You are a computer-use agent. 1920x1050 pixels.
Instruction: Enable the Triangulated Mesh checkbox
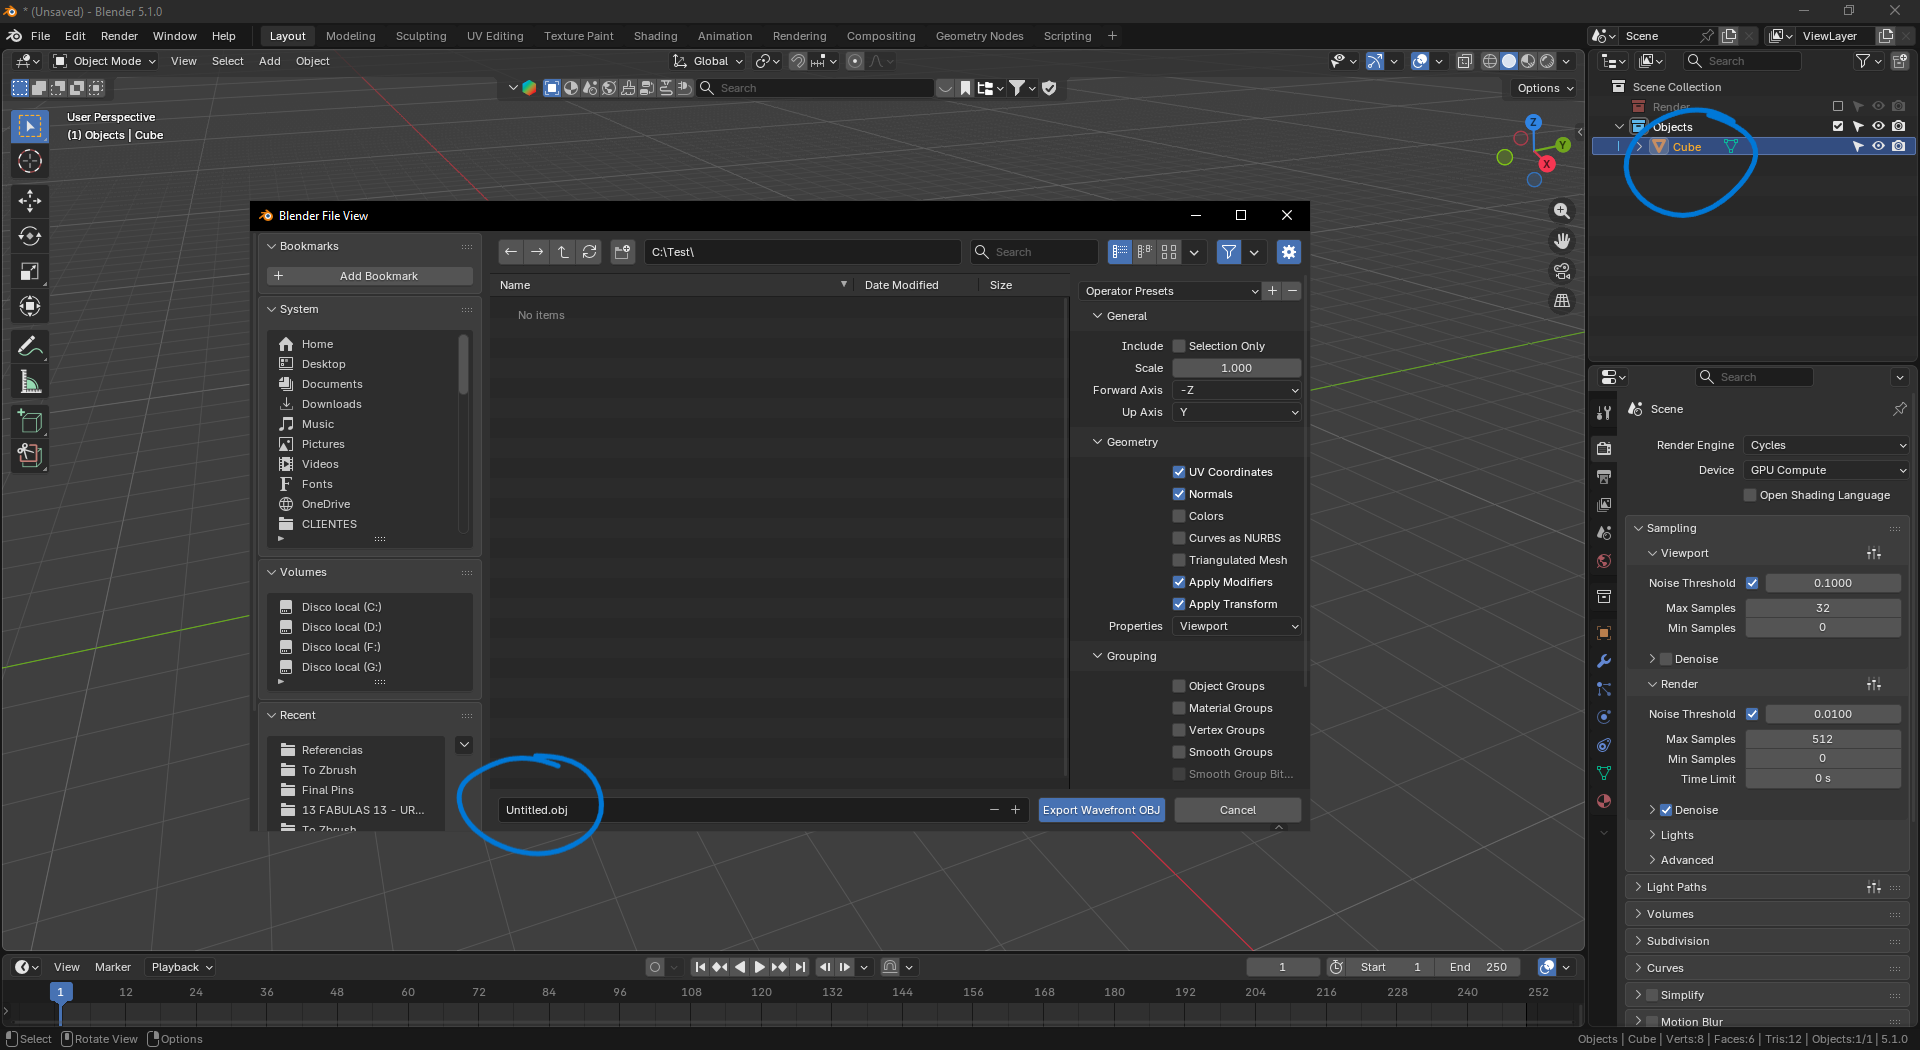[x=1179, y=560]
